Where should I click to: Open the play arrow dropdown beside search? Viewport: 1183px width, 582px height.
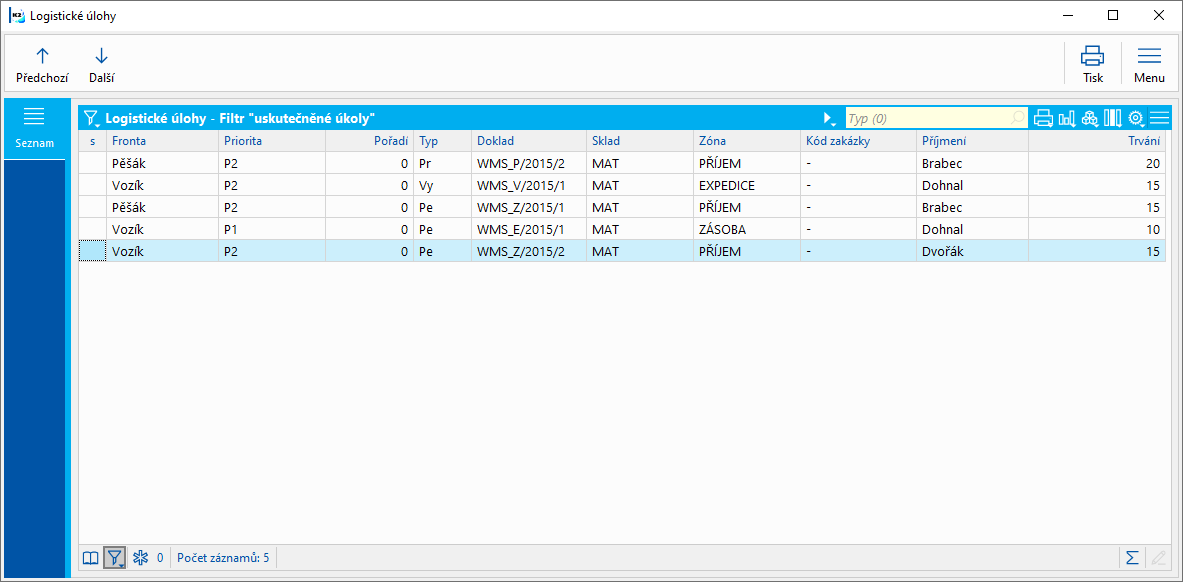point(829,119)
